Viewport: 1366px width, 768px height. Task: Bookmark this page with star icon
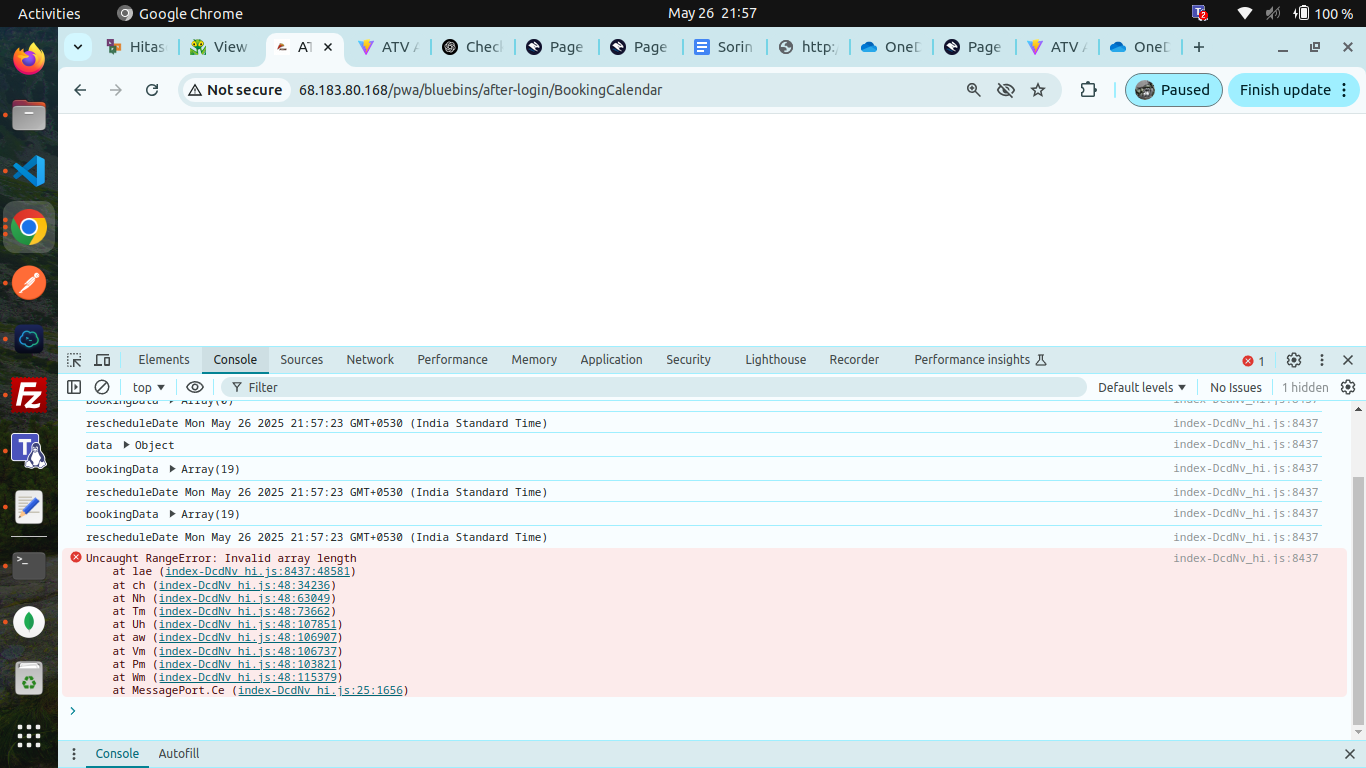(1038, 90)
